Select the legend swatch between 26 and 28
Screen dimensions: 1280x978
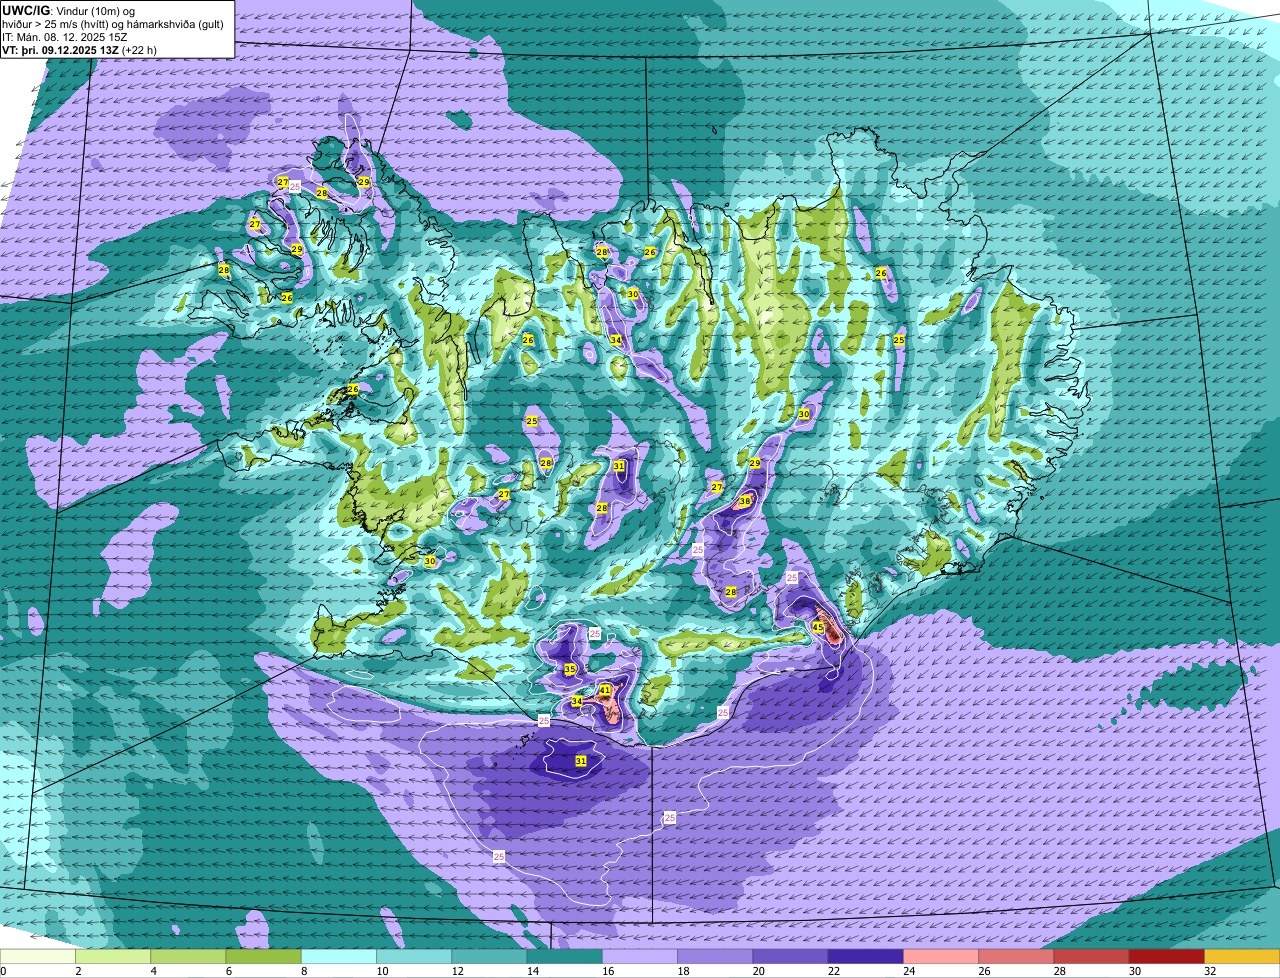click(x=1016, y=957)
